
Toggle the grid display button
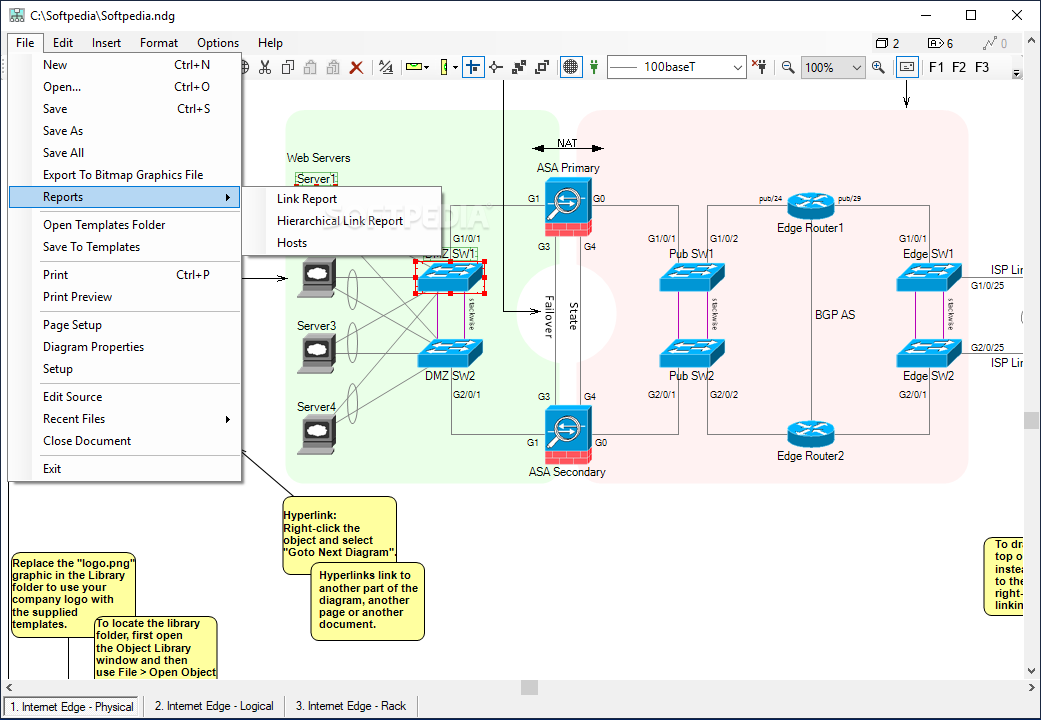click(571, 67)
